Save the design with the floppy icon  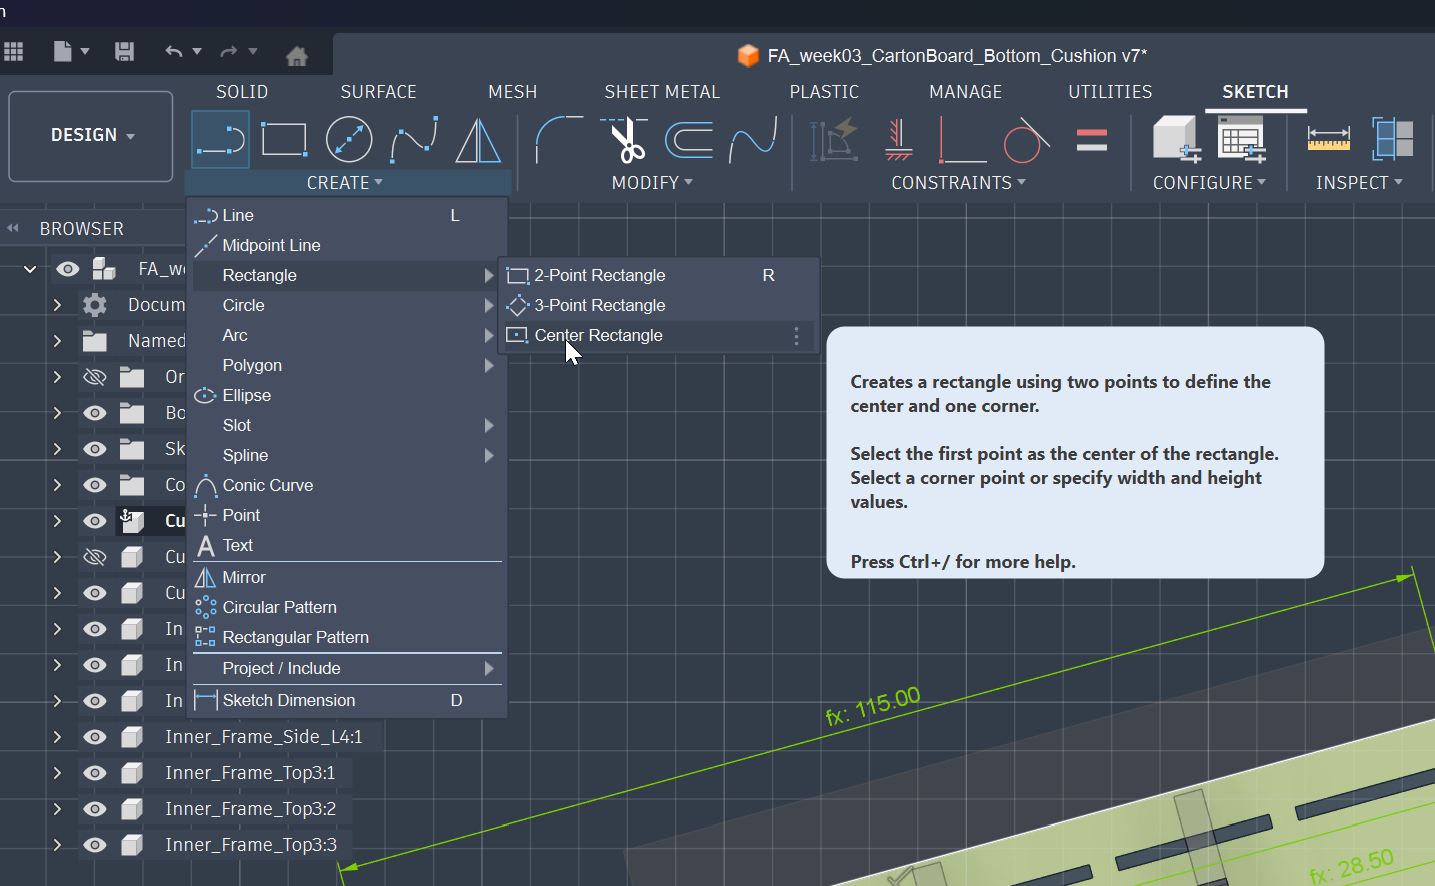click(x=124, y=52)
